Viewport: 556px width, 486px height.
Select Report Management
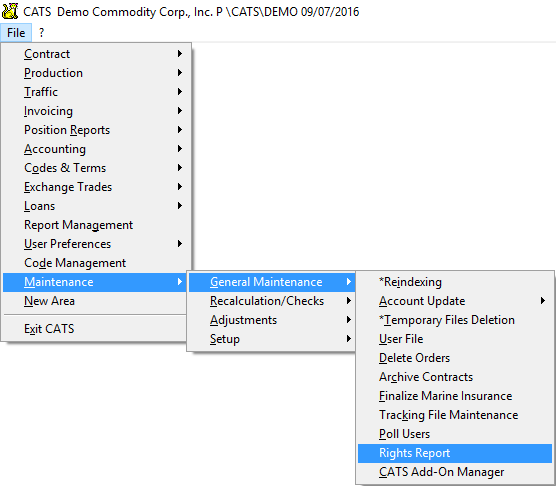tap(96, 225)
